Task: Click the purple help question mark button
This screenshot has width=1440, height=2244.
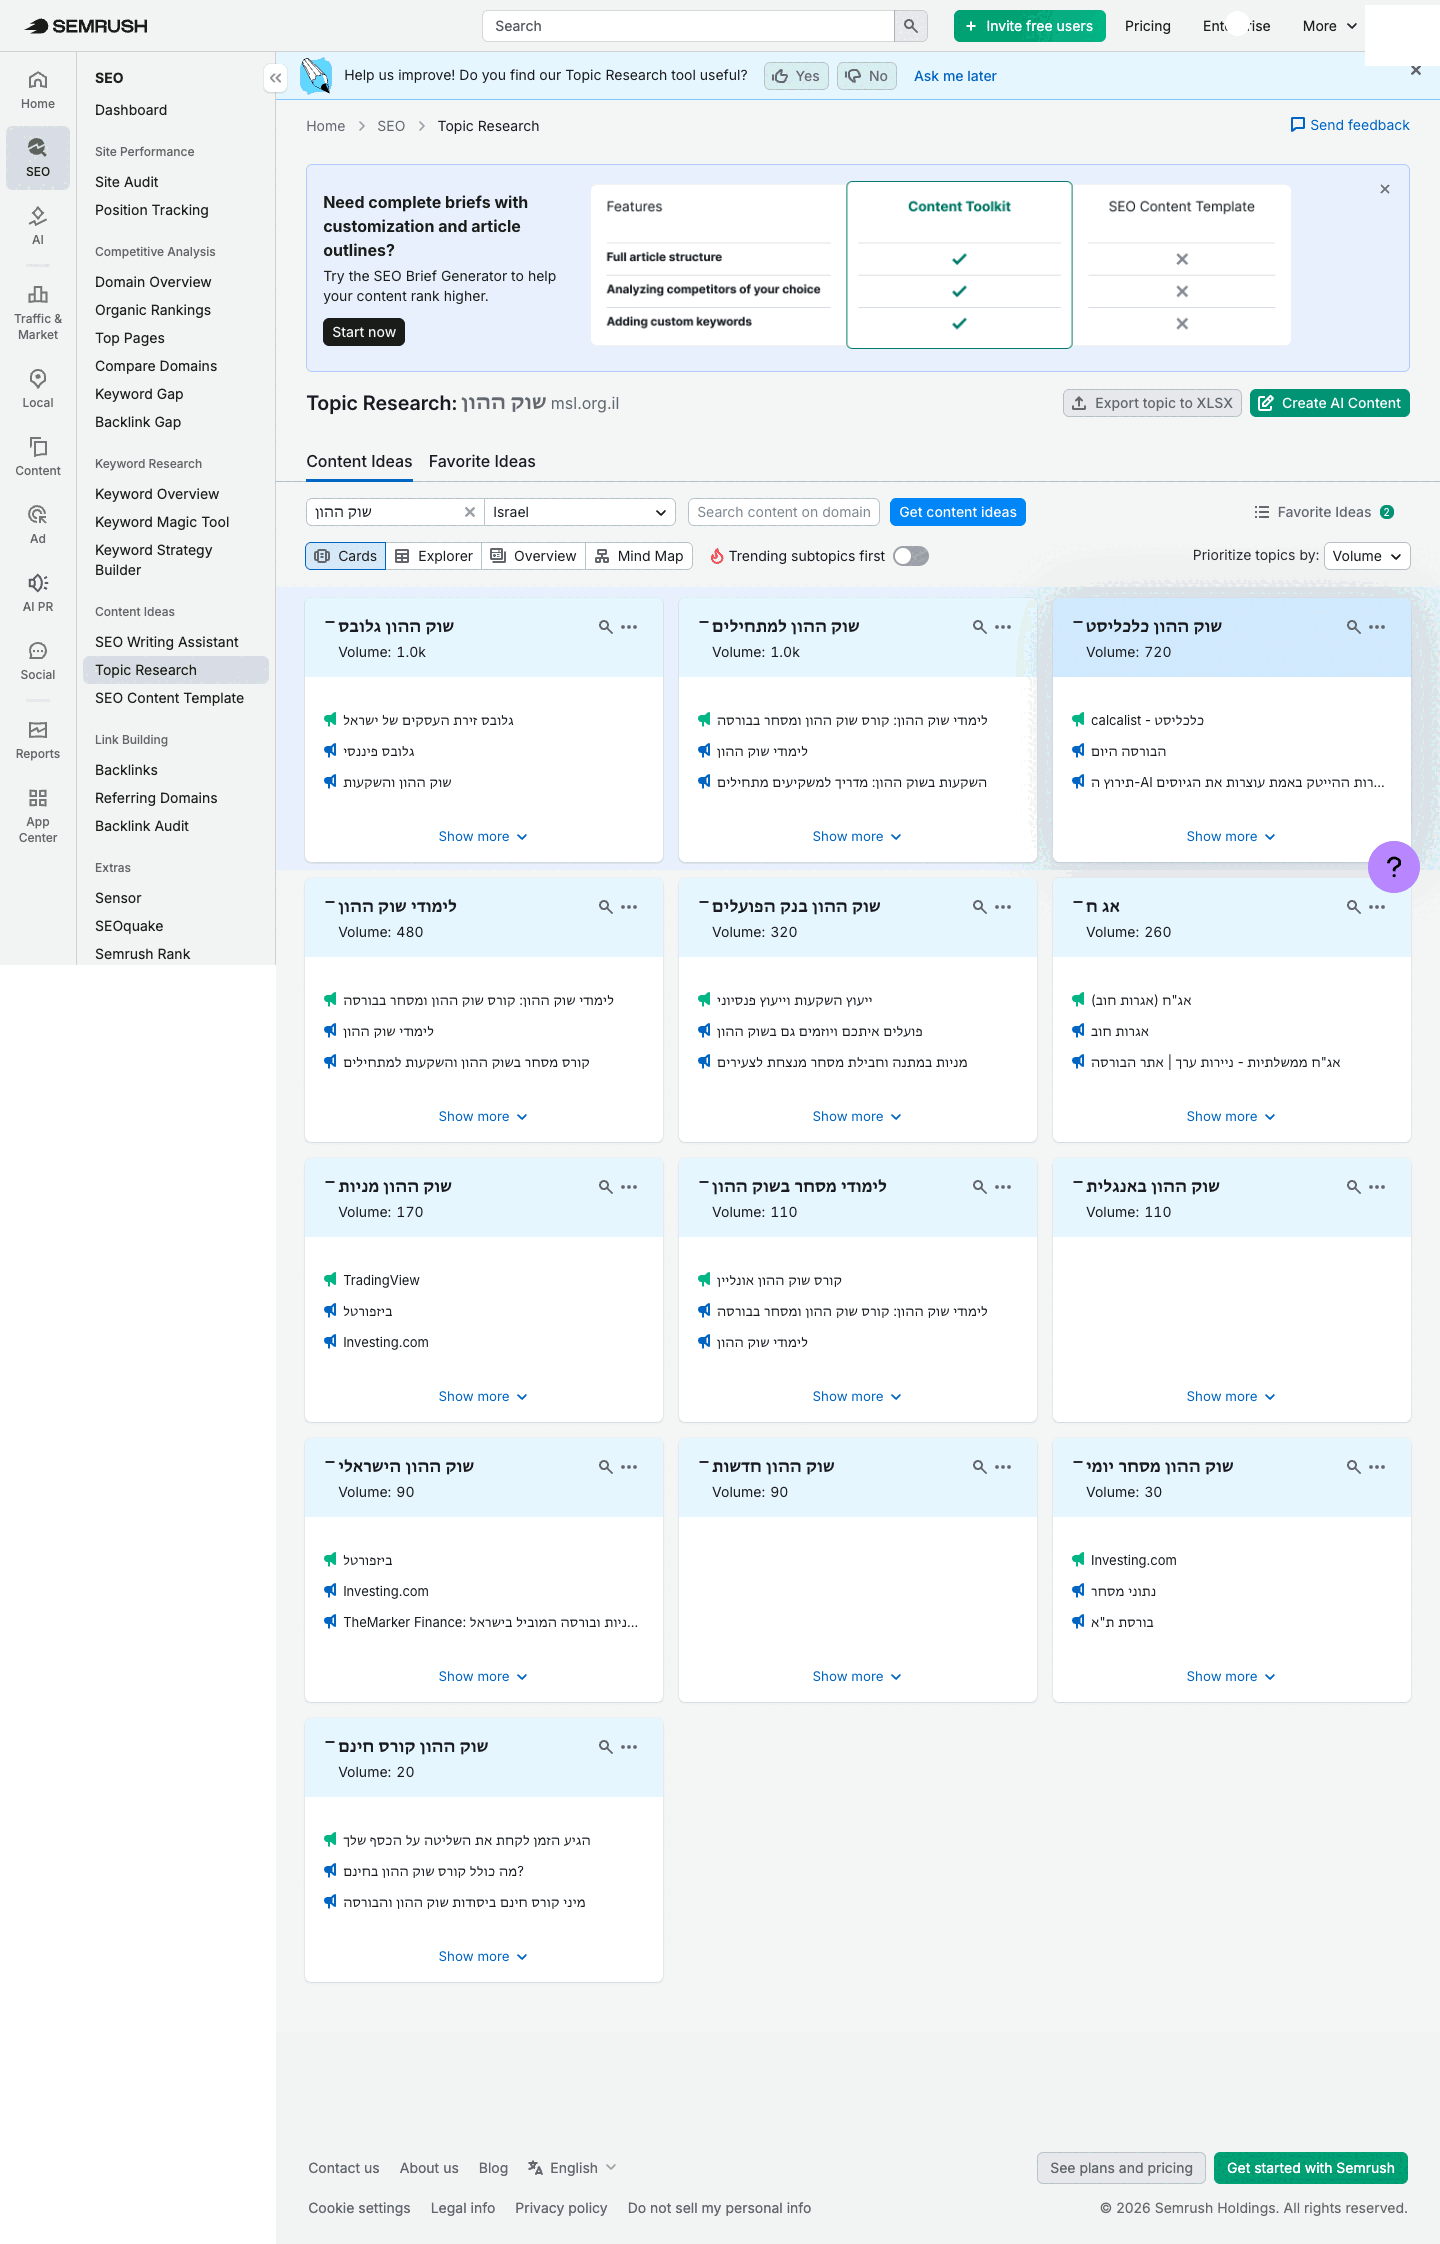Action: pyautogui.click(x=1394, y=867)
